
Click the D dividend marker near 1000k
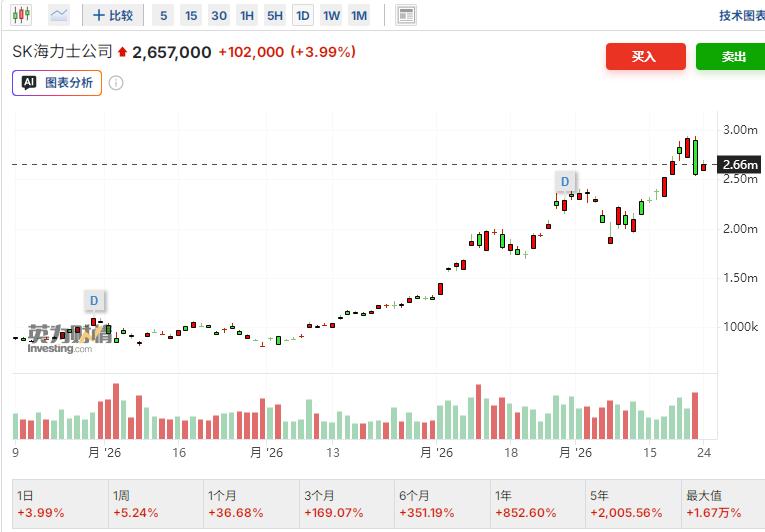(94, 301)
